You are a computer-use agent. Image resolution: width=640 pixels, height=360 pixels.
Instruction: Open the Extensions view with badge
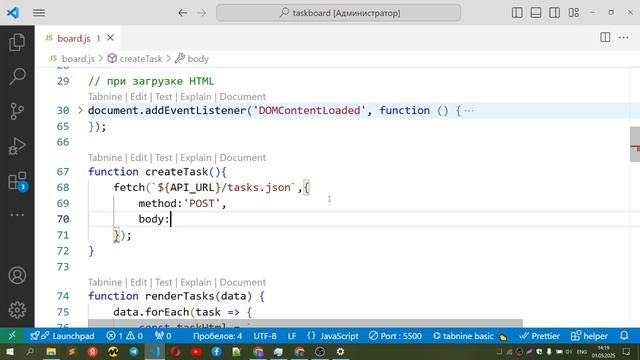pyautogui.click(x=17, y=180)
